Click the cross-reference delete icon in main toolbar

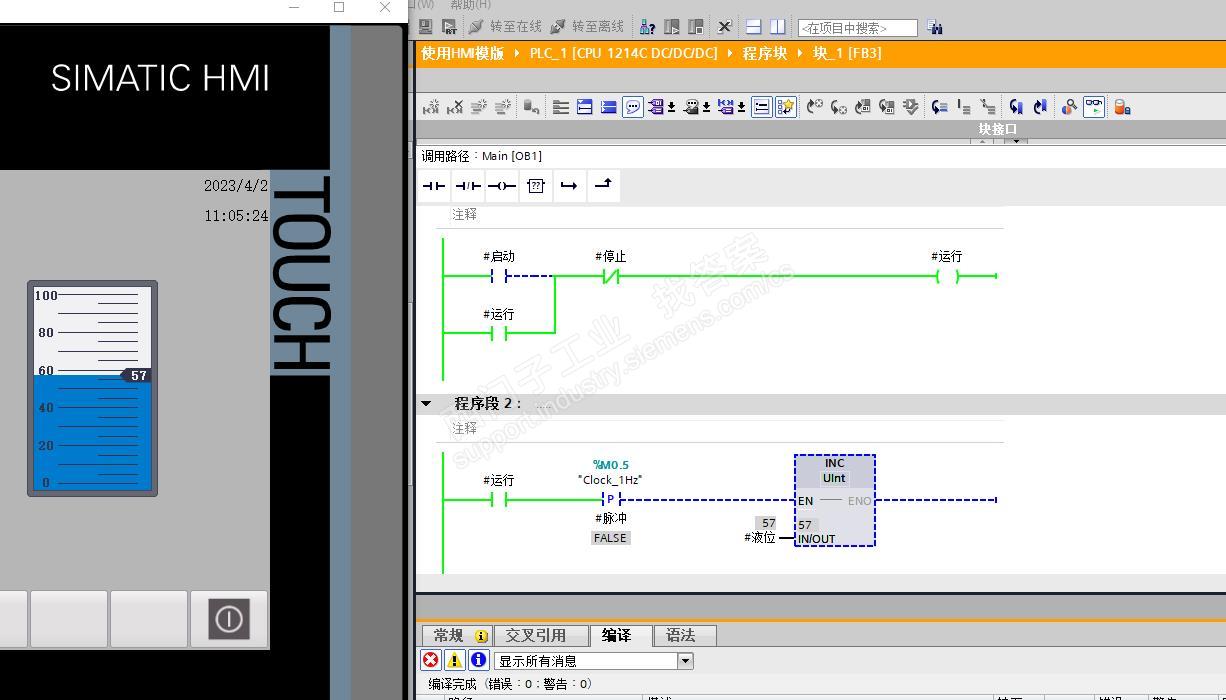(725, 27)
